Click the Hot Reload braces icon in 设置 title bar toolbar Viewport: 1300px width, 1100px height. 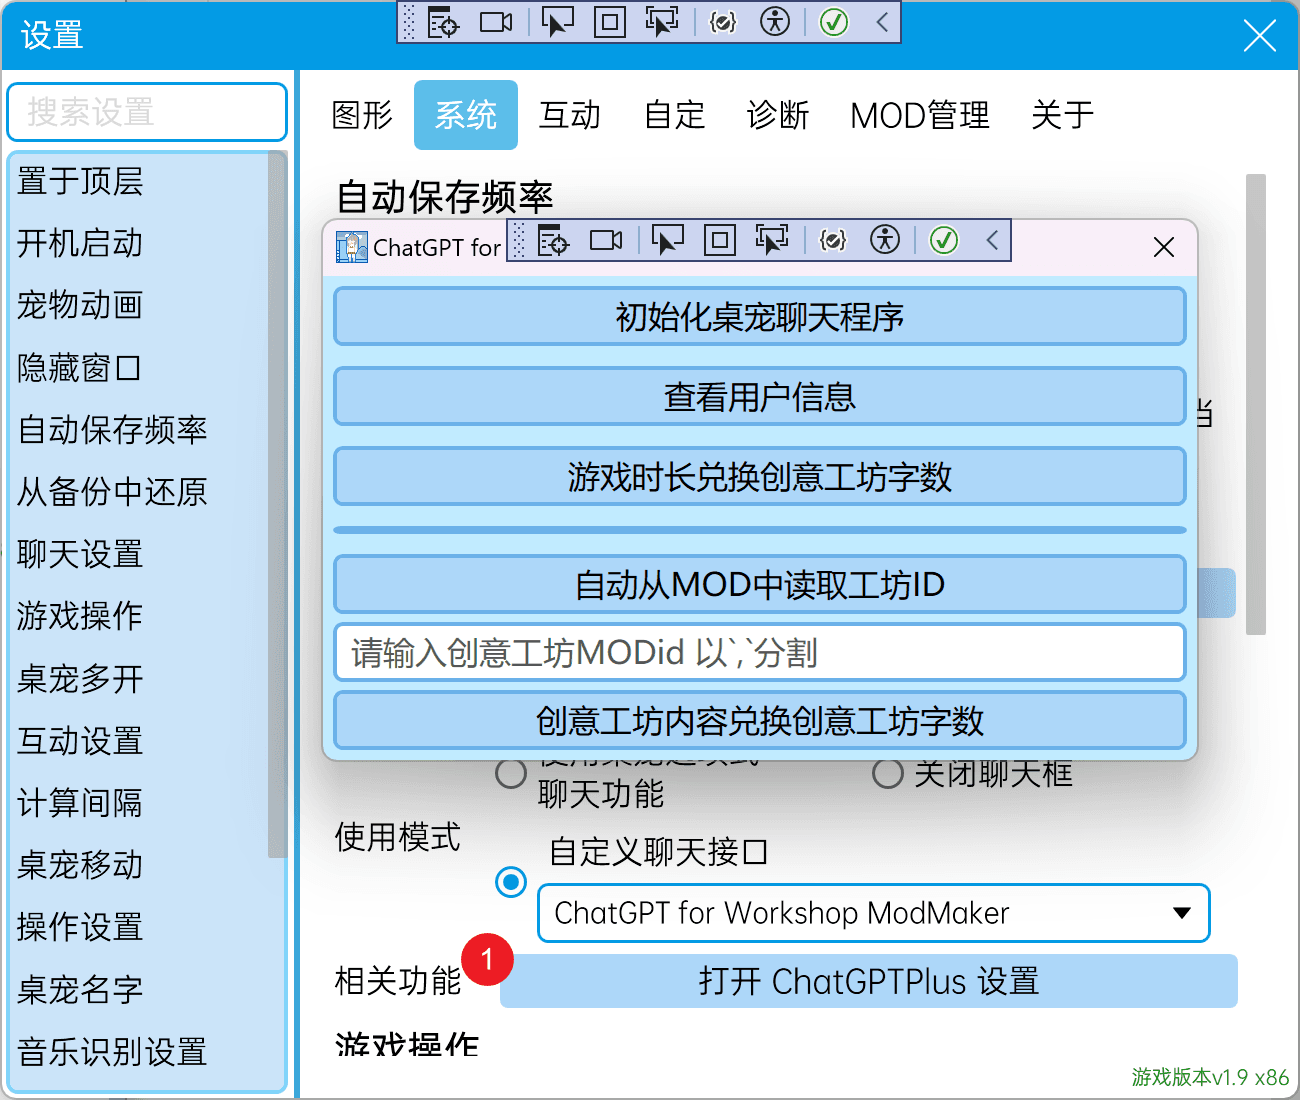[723, 22]
